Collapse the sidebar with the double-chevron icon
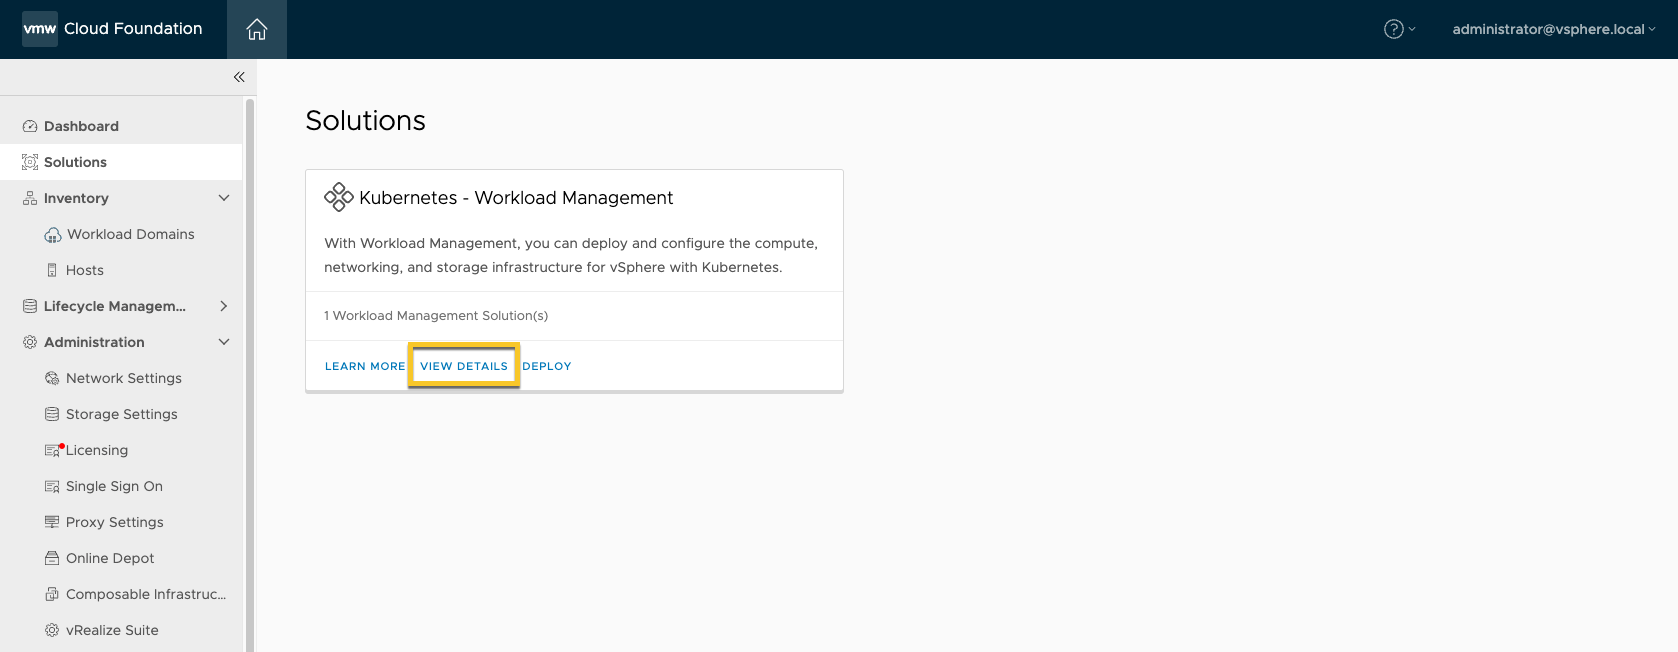1678x652 pixels. [x=239, y=77]
